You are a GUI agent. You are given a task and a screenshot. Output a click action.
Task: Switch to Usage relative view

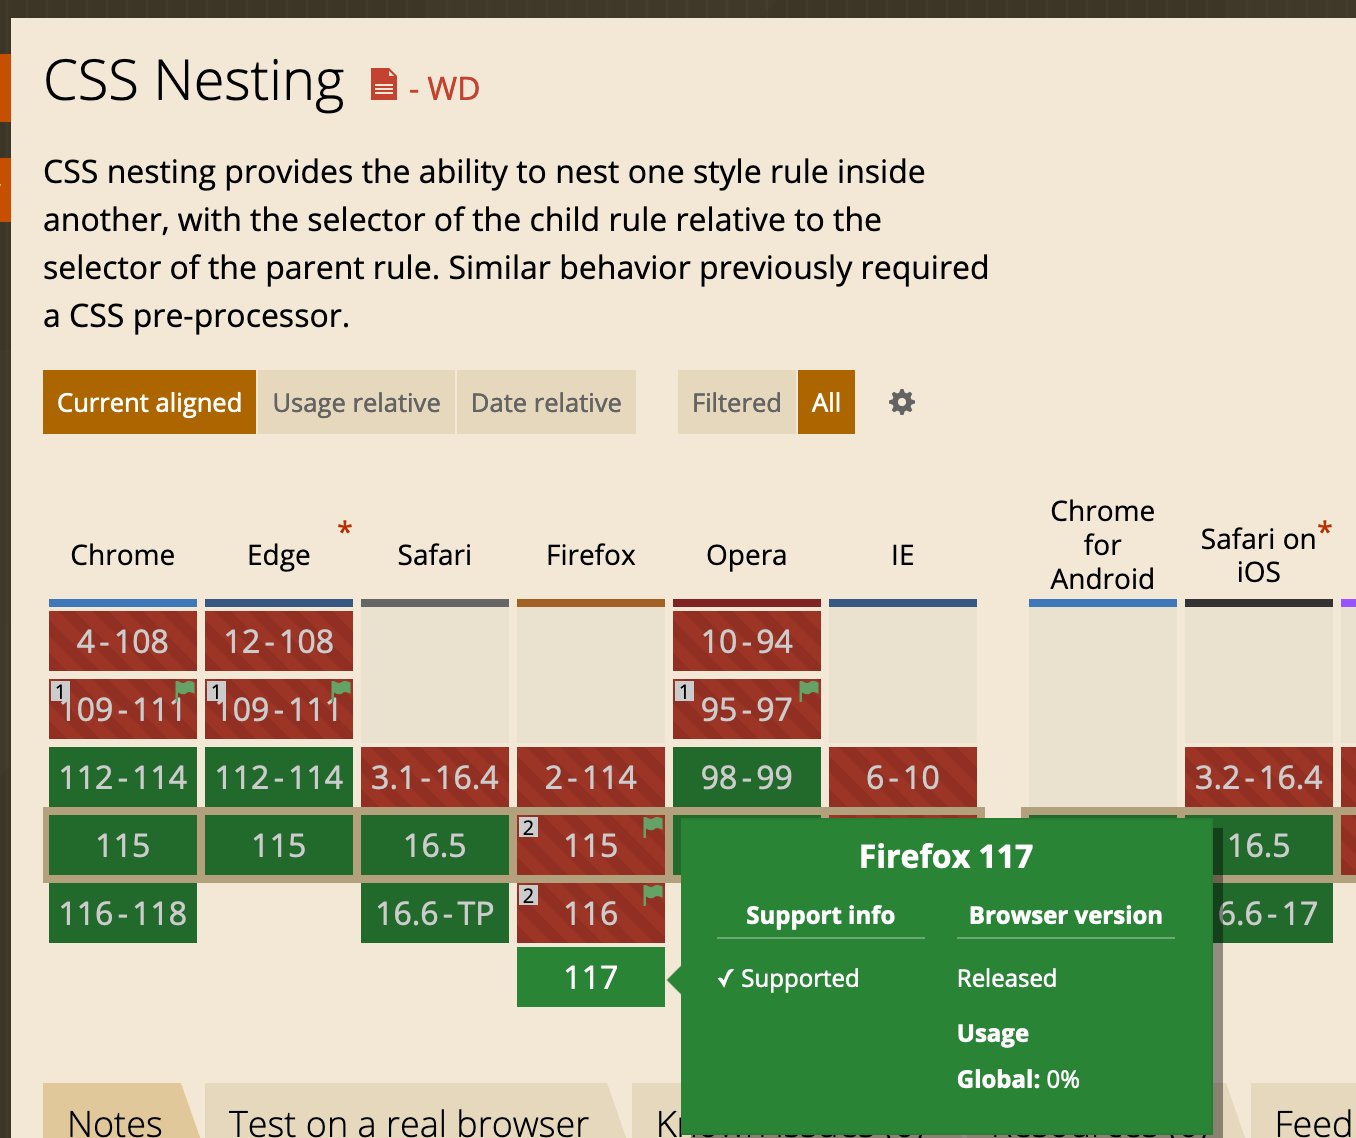click(356, 402)
